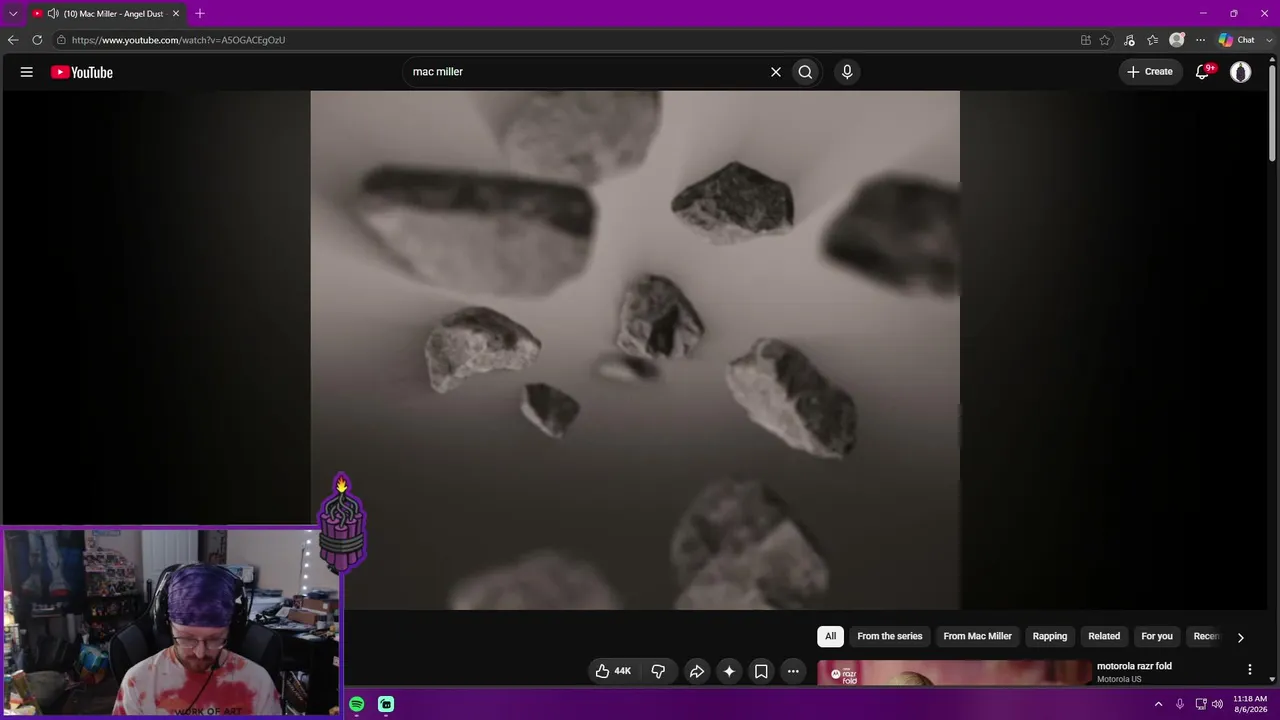The image size is (1280, 720).
Task: Open Copilot Chat
Action: click(1236, 40)
